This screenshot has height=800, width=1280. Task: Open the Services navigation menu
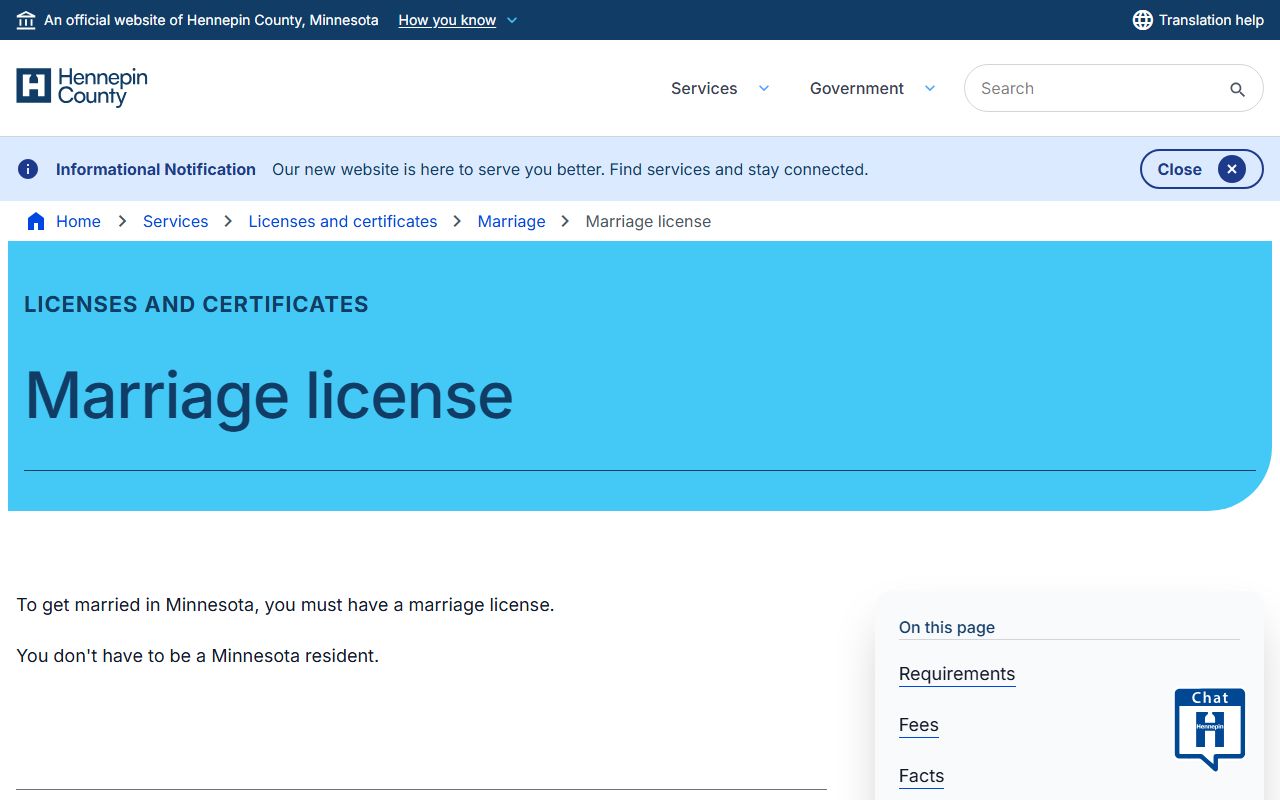(704, 88)
